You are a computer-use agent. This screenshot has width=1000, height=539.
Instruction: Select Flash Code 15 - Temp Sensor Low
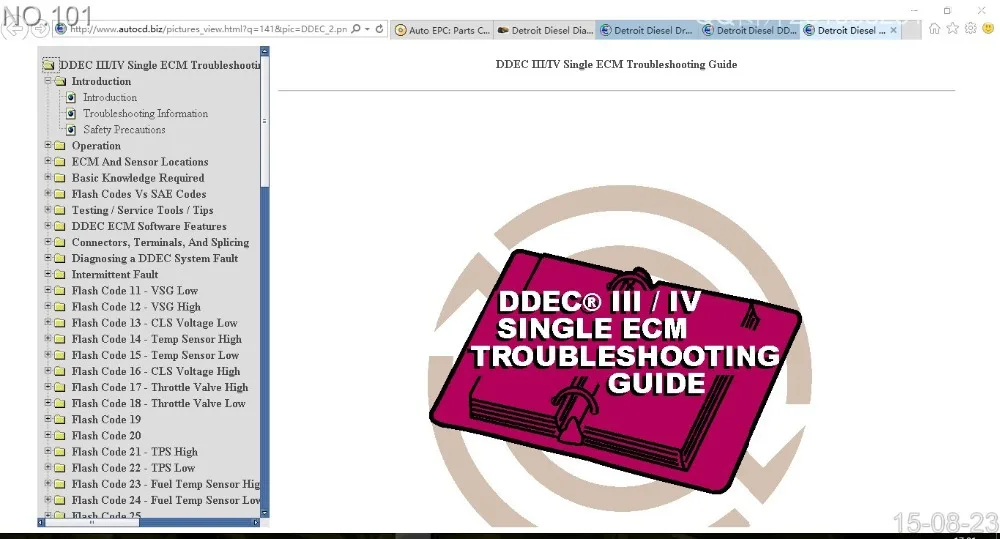coord(155,355)
